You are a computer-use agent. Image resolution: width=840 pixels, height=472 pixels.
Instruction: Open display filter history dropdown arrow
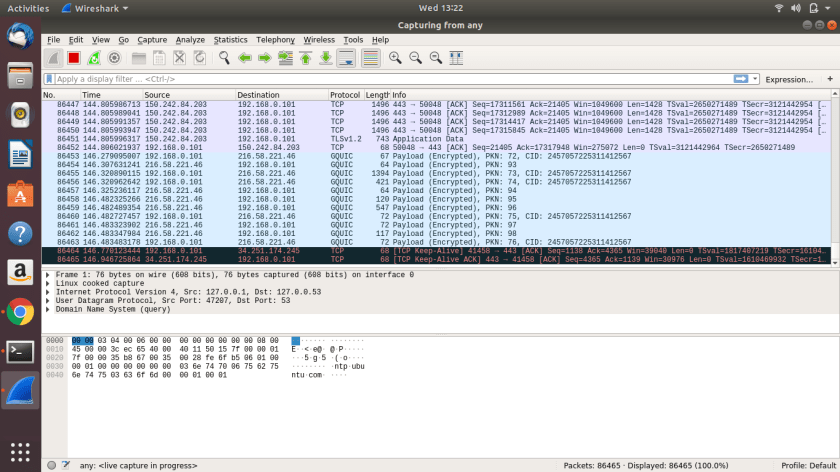pyautogui.click(x=755, y=79)
